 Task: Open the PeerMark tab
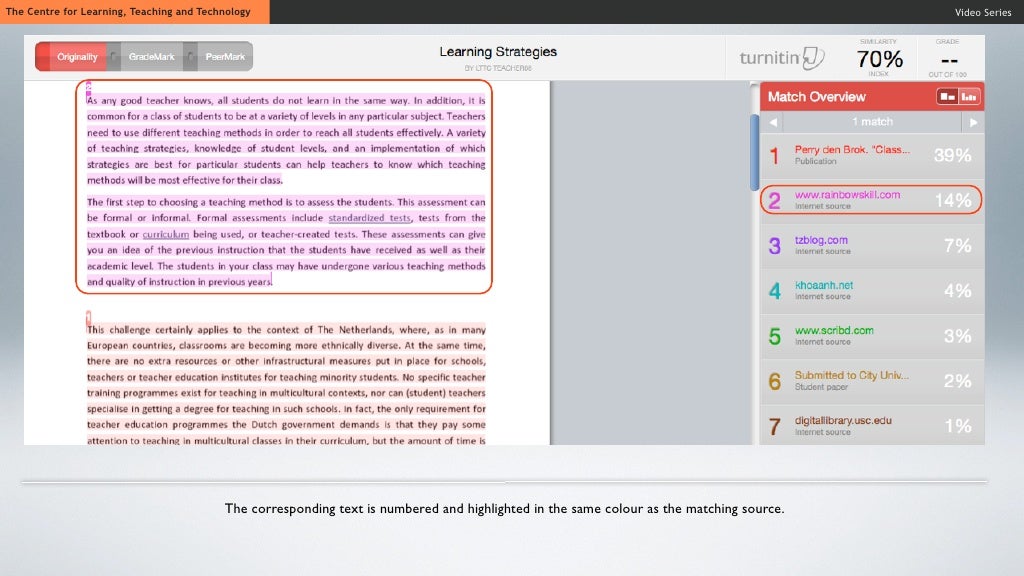225,57
